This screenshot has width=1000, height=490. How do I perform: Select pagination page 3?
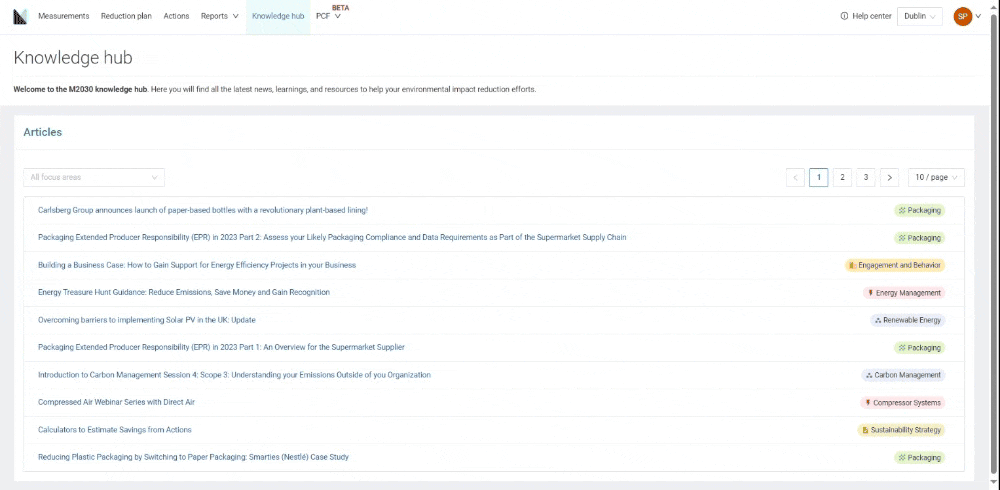(866, 177)
